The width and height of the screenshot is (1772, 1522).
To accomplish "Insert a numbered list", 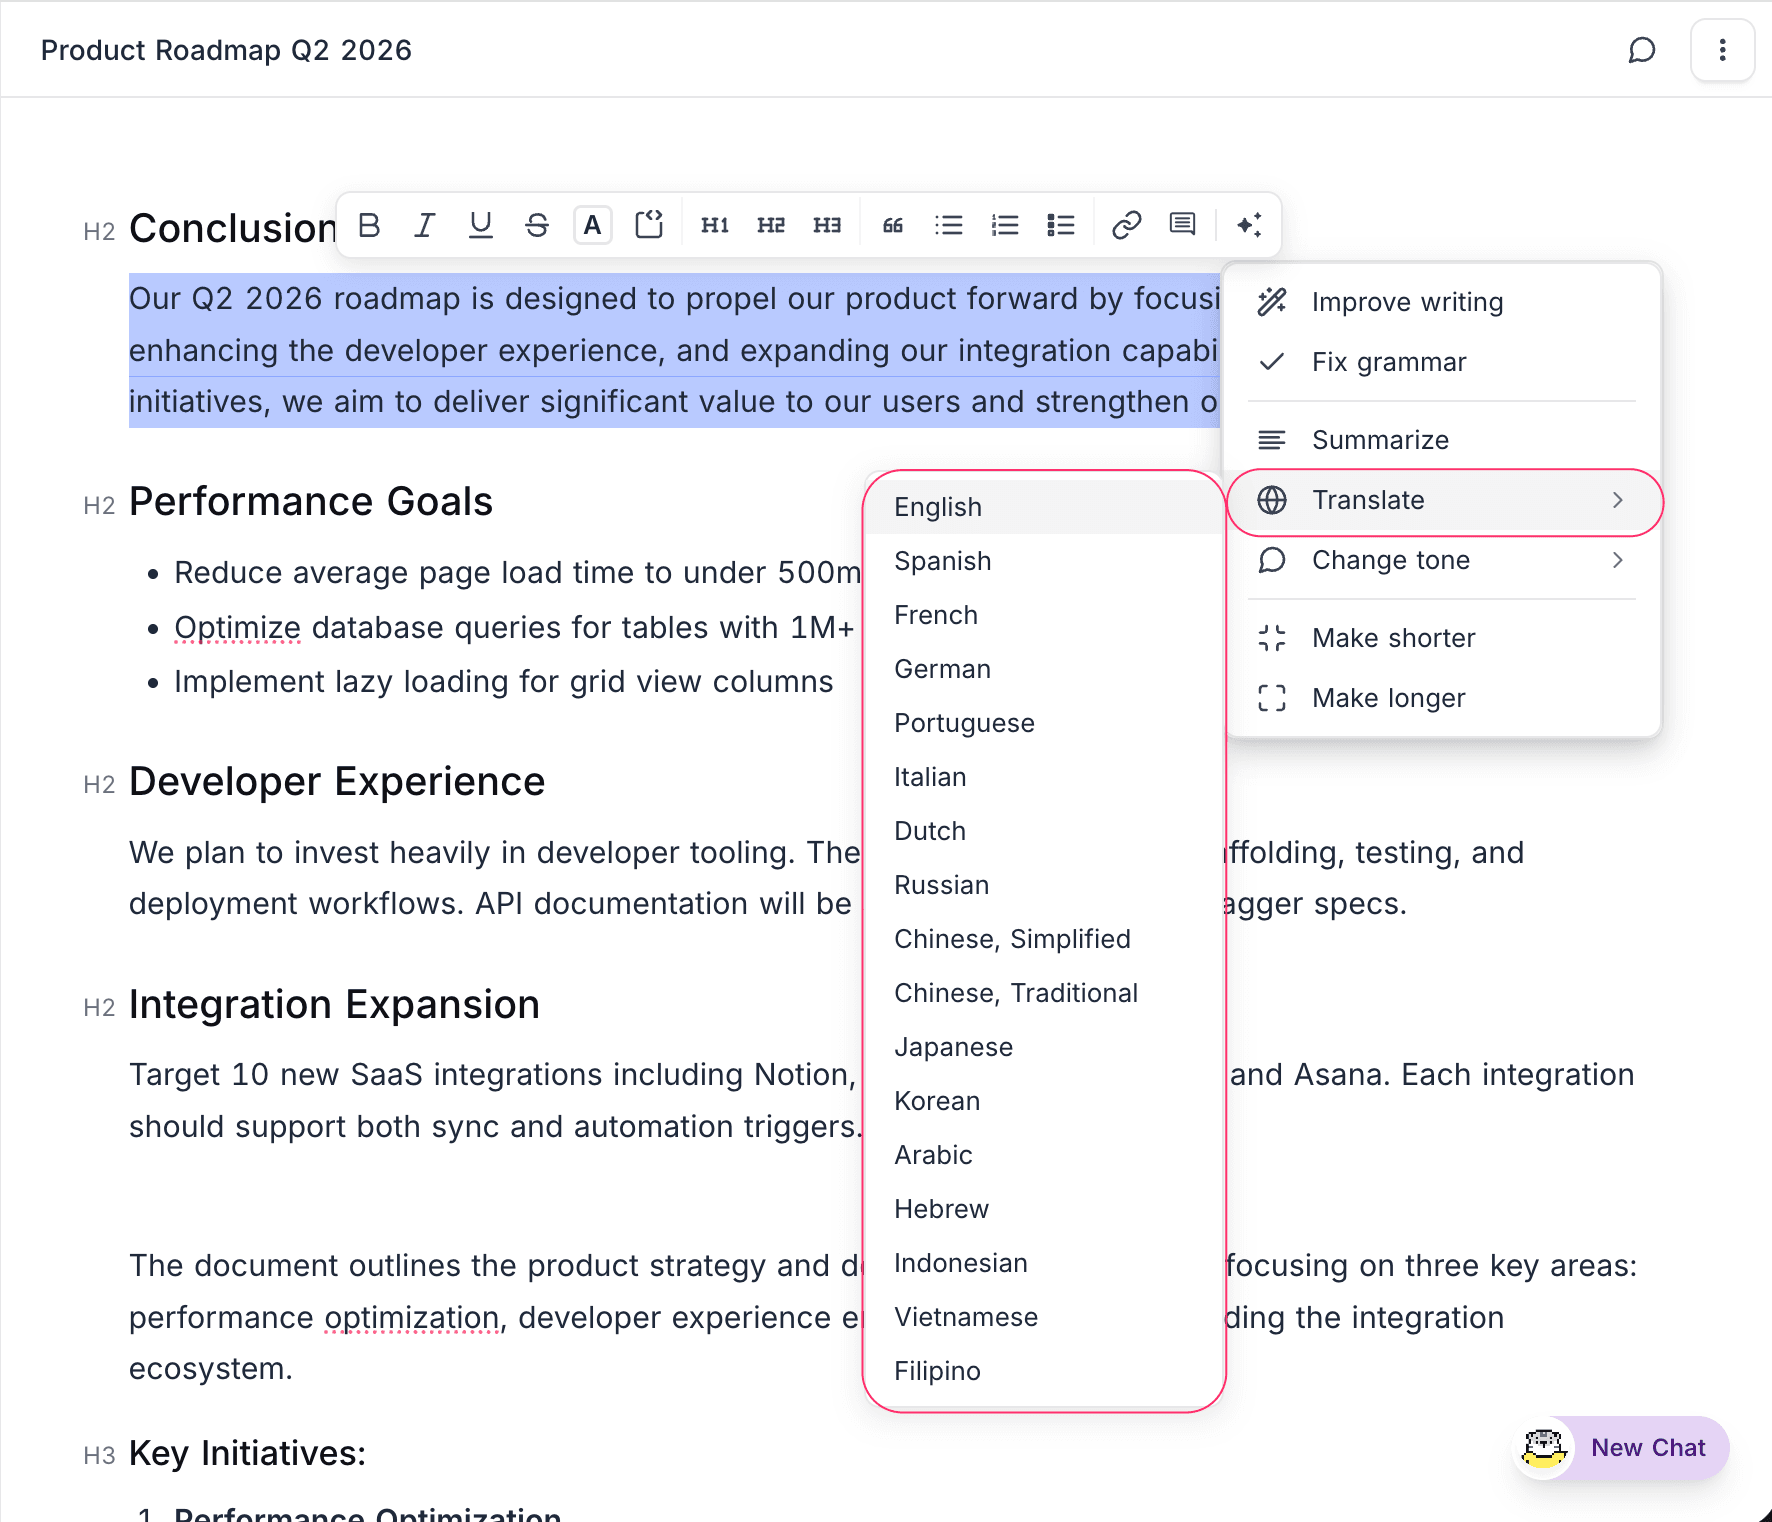I will tap(1005, 225).
